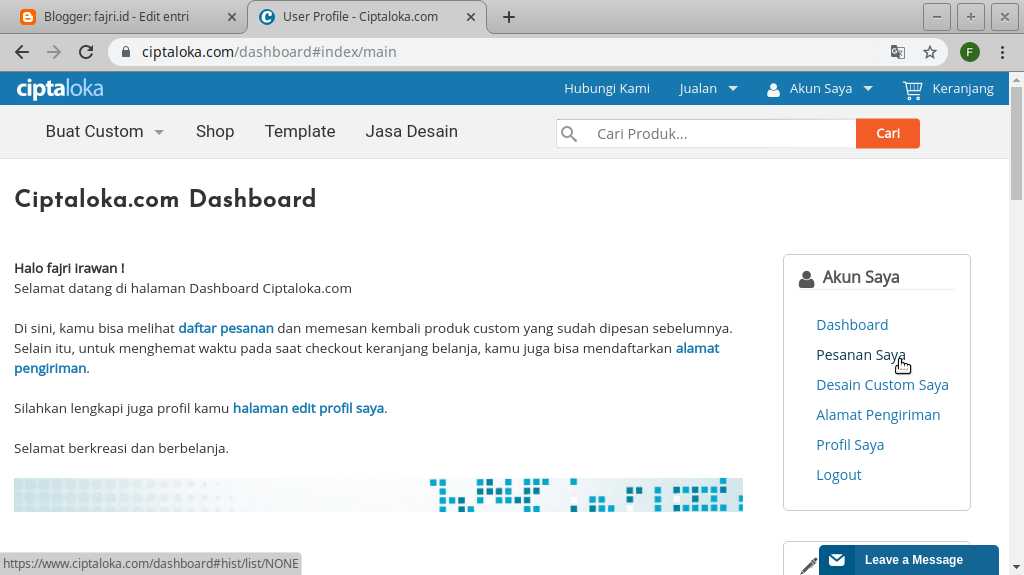Screen dimensions: 1024x575
Task: Click the scrollbar up arrow
Action: pyautogui.click(x=1016, y=80)
